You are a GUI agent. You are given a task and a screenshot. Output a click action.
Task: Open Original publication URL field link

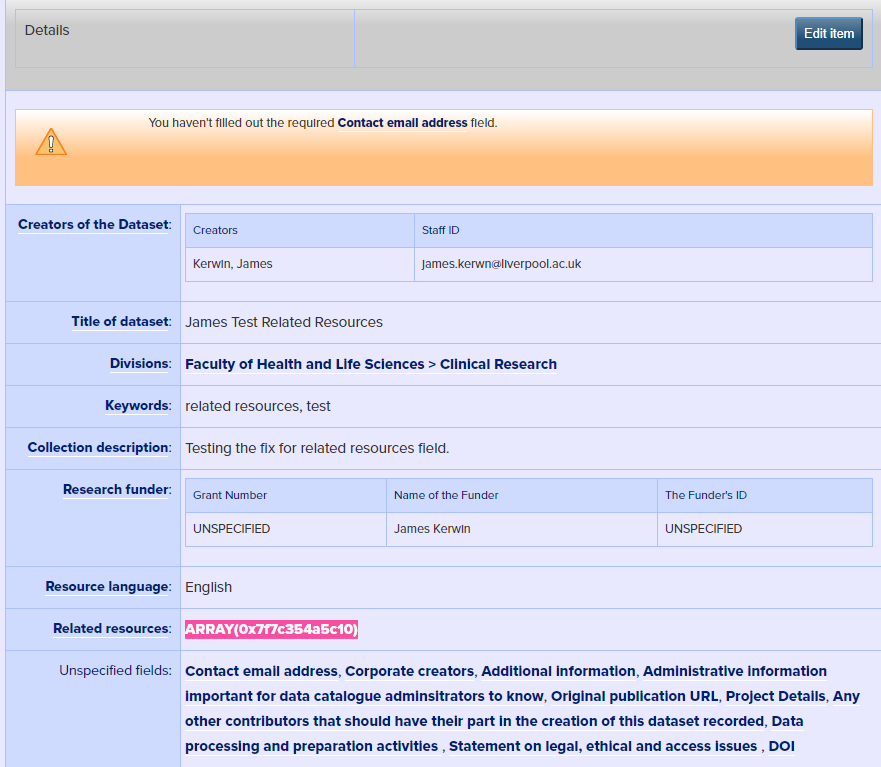(634, 696)
